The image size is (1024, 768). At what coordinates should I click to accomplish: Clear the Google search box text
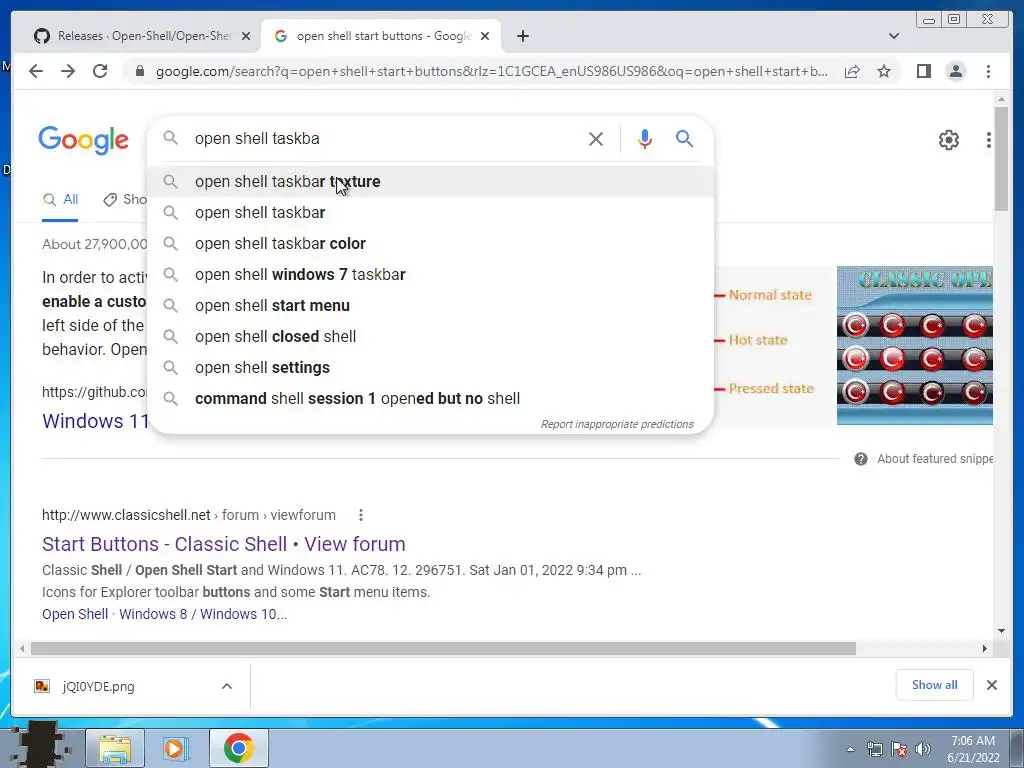pos(596,138)
